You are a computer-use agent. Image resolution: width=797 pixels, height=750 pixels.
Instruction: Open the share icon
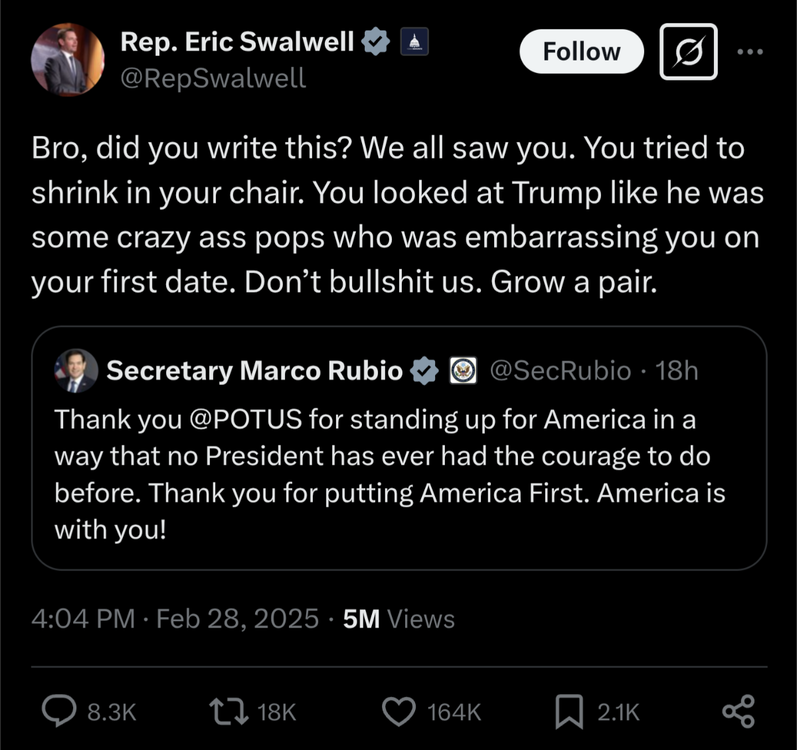click(x=737, y=711)
